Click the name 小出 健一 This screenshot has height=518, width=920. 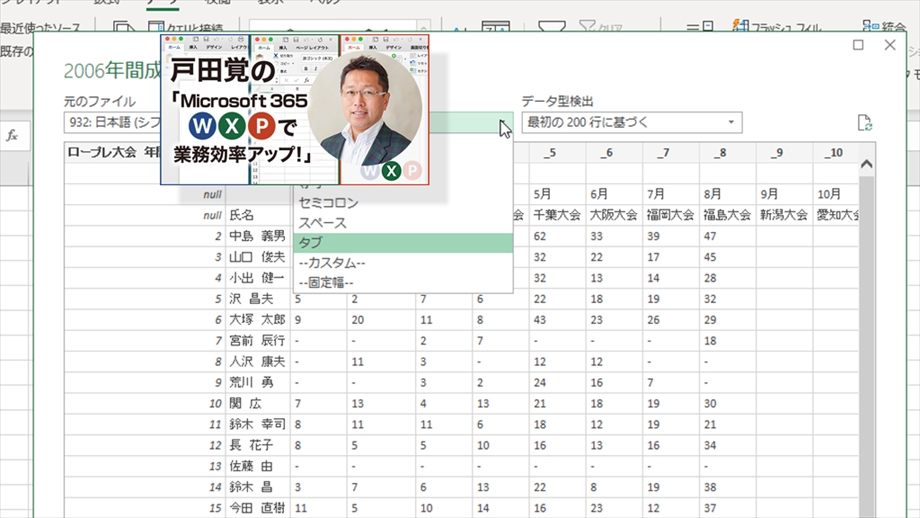257,278
